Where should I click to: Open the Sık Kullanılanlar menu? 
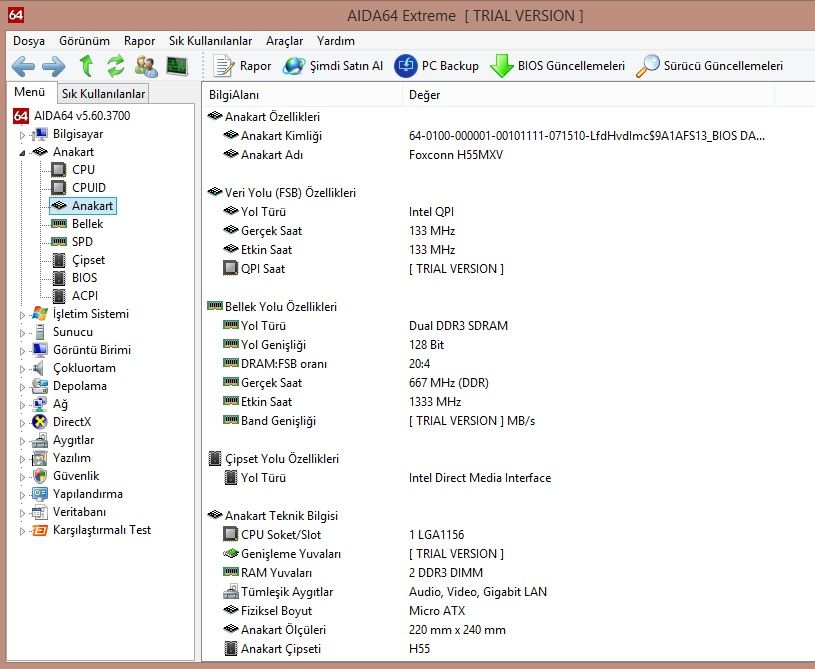210,41
